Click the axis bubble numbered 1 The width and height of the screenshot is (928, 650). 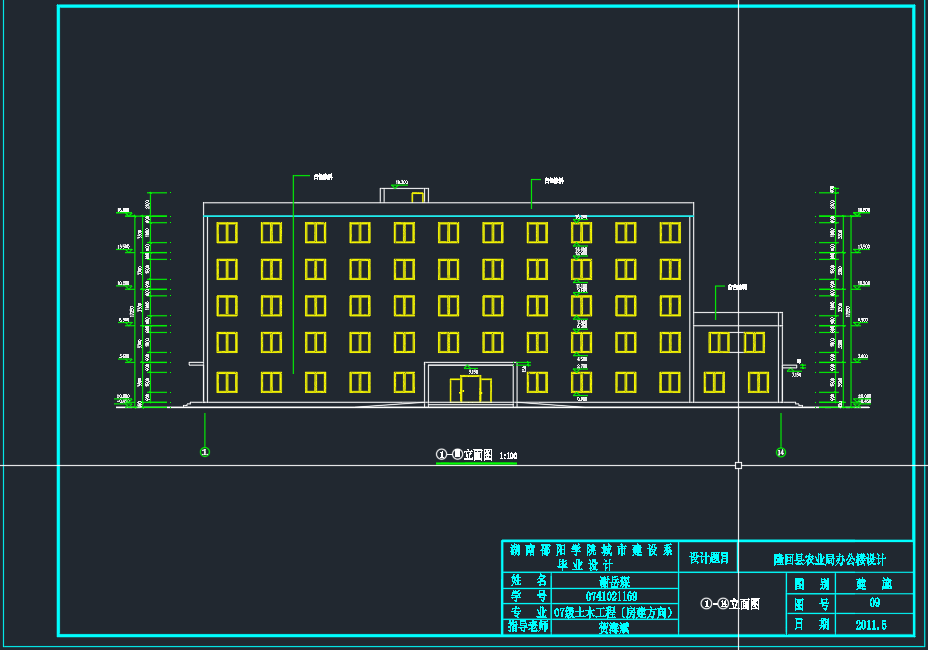205,452
